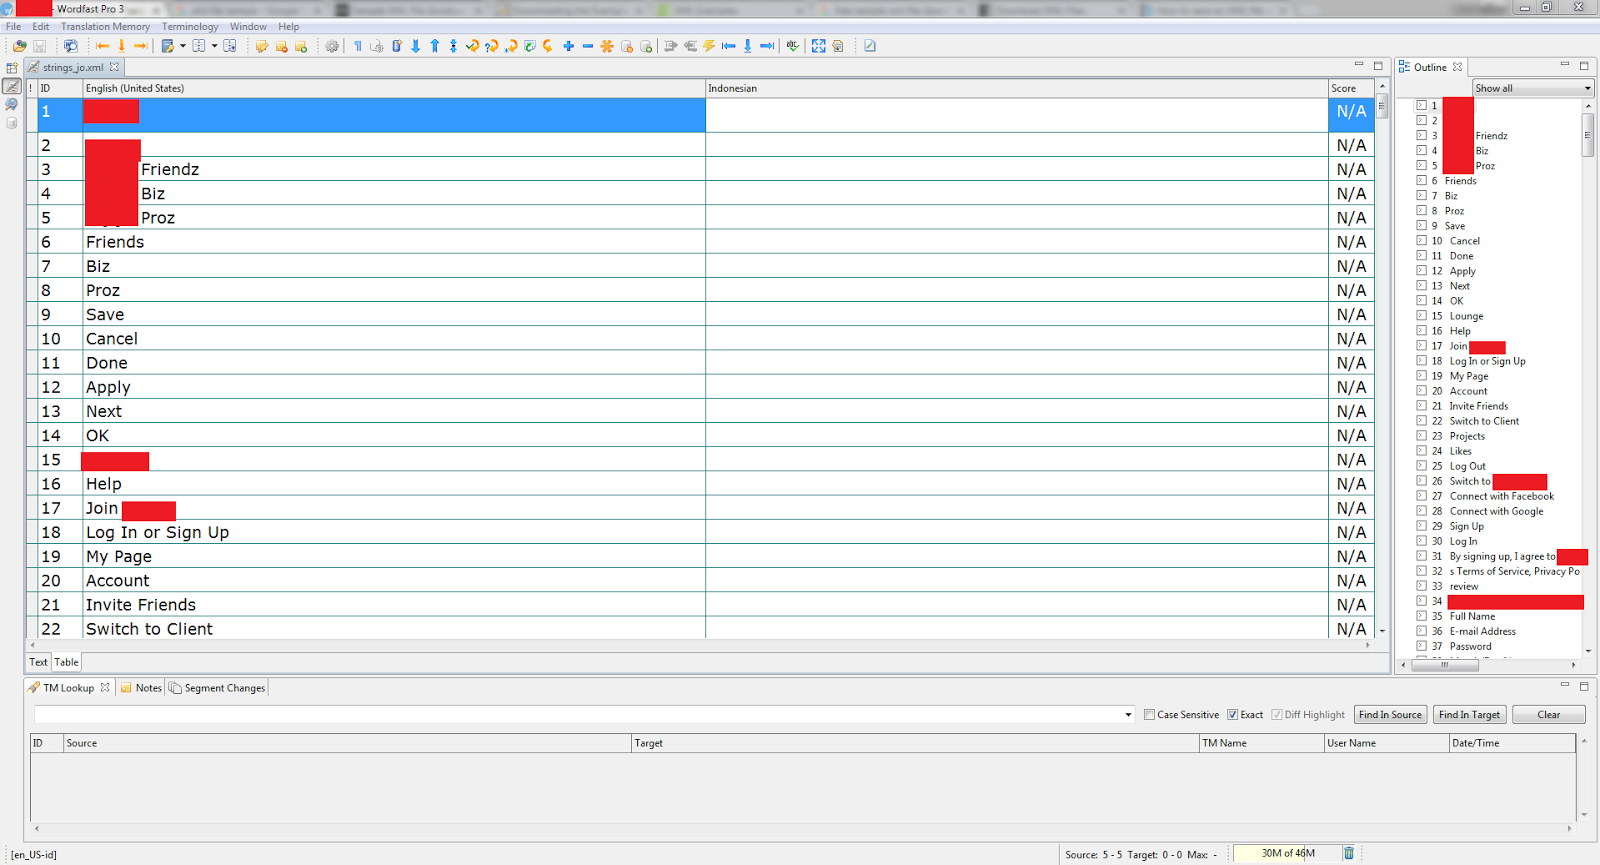Click the blue up arrow previous segment icon
Image resolution: width=1600 pixels, height=865 pixels.
[434, 46]
